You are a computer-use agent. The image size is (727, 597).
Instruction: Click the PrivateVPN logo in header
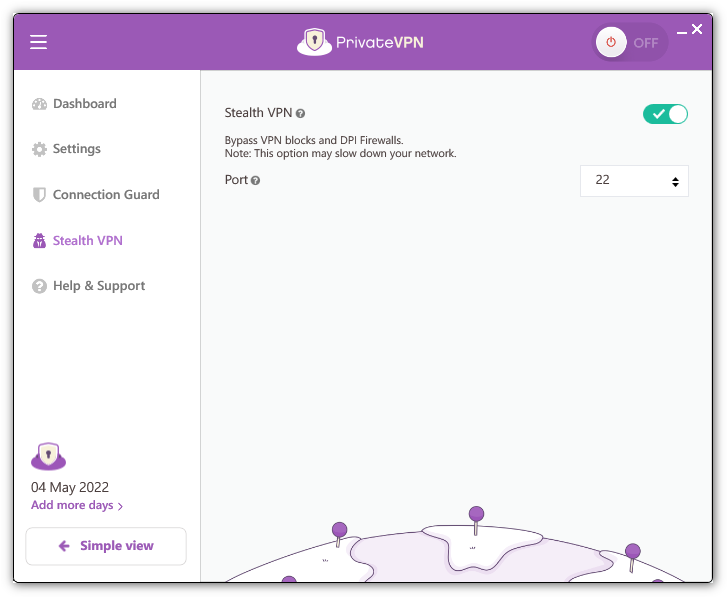click(x=367, y=42)
